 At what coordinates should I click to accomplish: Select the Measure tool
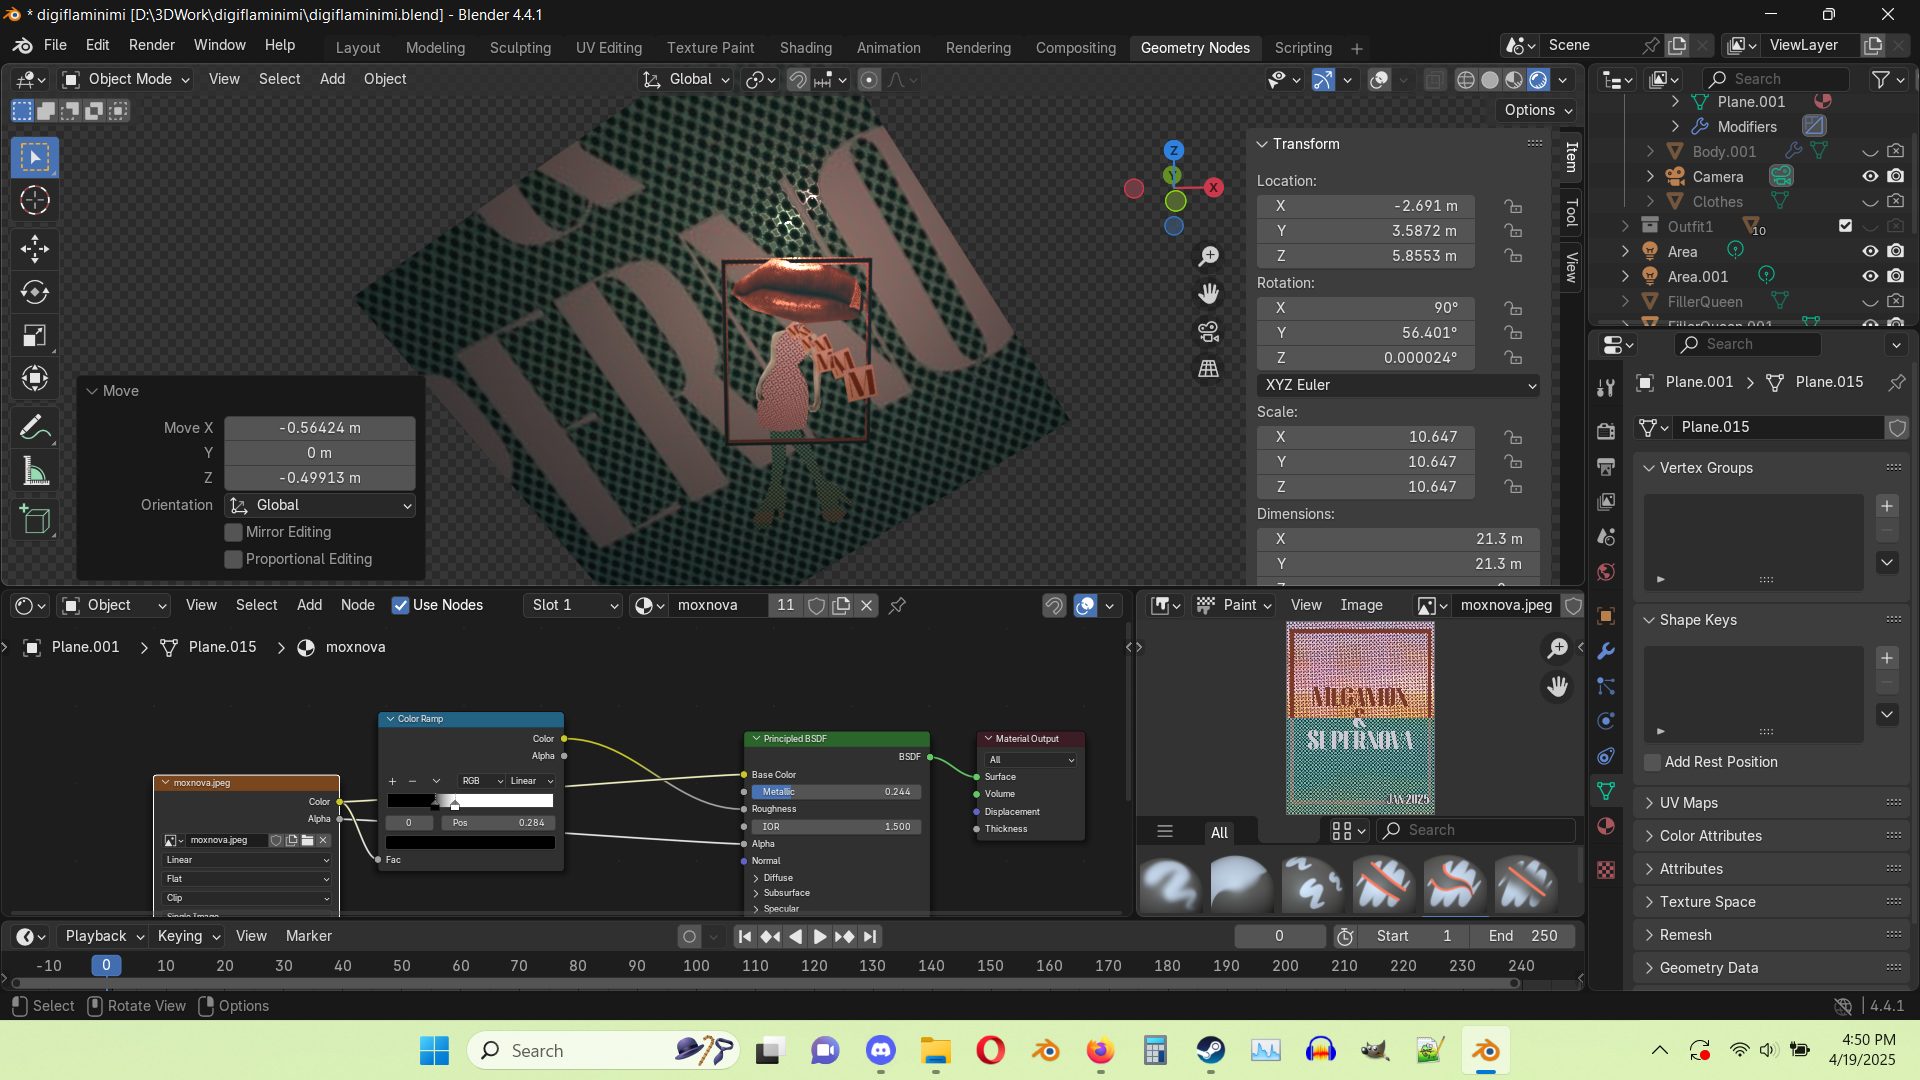pyautogui.click(x=35, y=471)
